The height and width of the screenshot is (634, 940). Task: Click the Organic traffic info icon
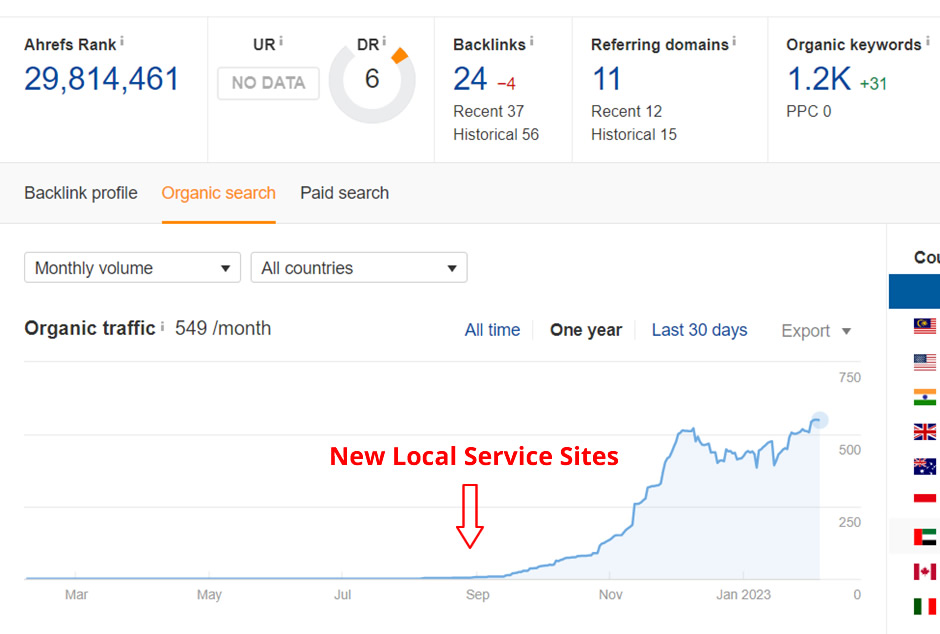(x=162, y=327)
